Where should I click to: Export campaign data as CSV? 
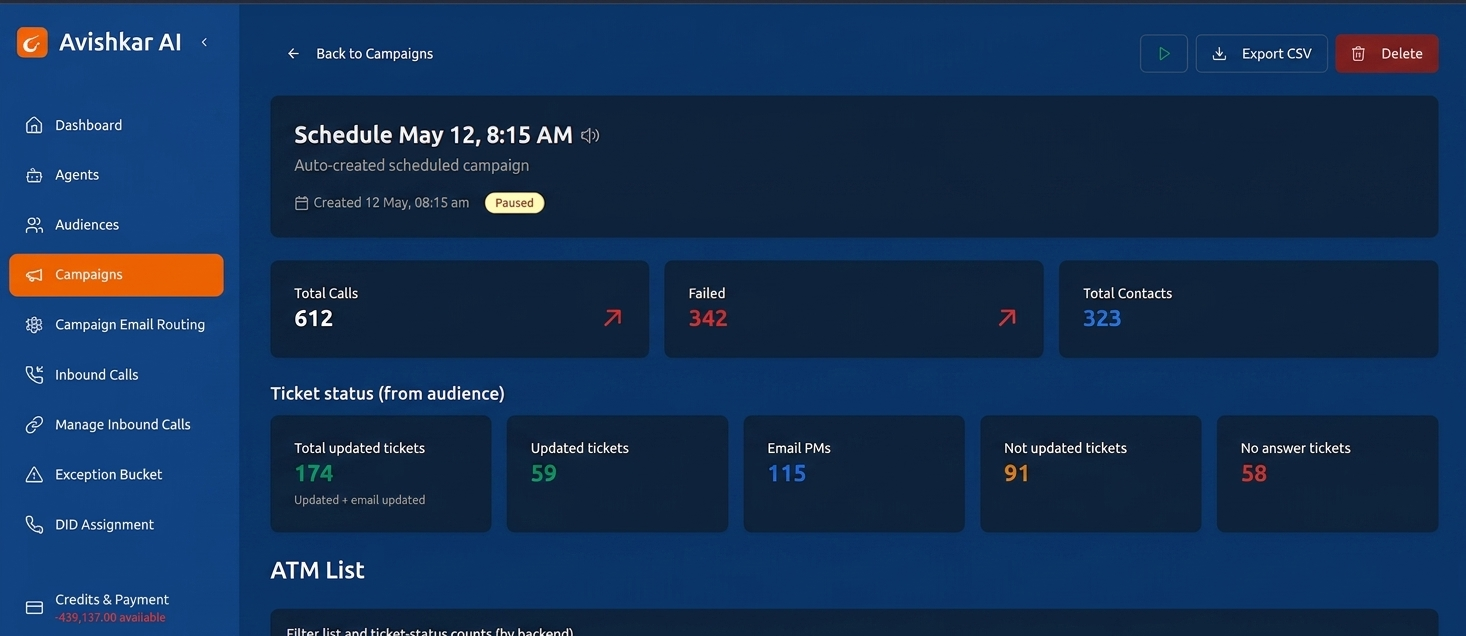(x=1262, y=54)
